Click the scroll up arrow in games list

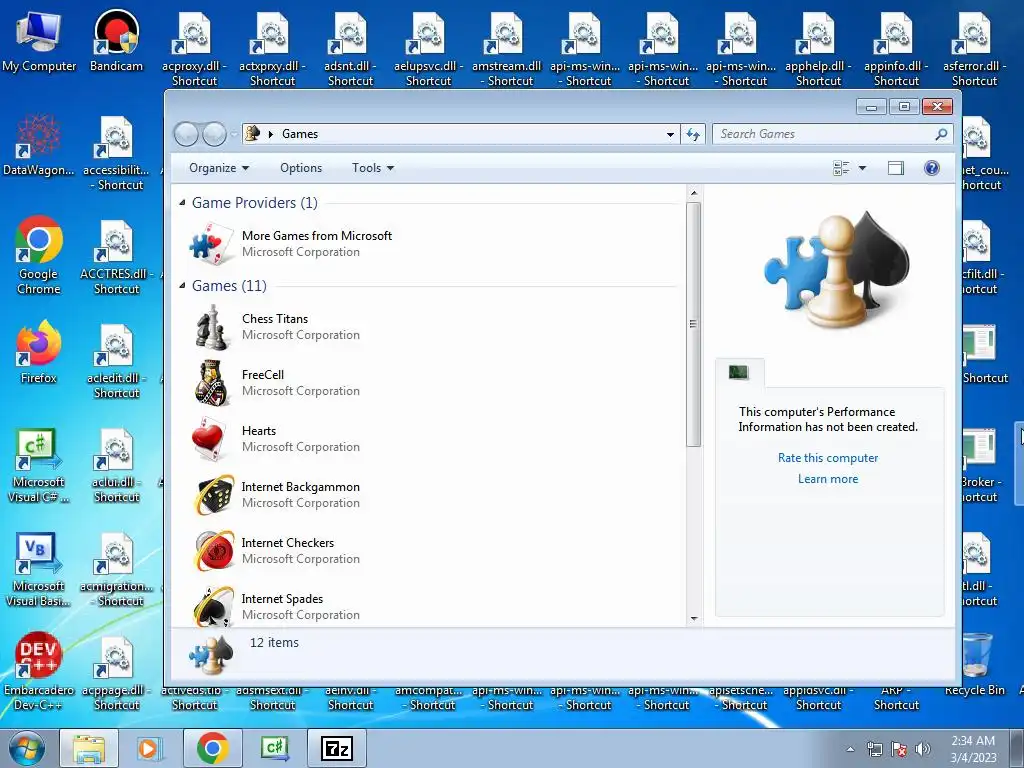(694, 193)
